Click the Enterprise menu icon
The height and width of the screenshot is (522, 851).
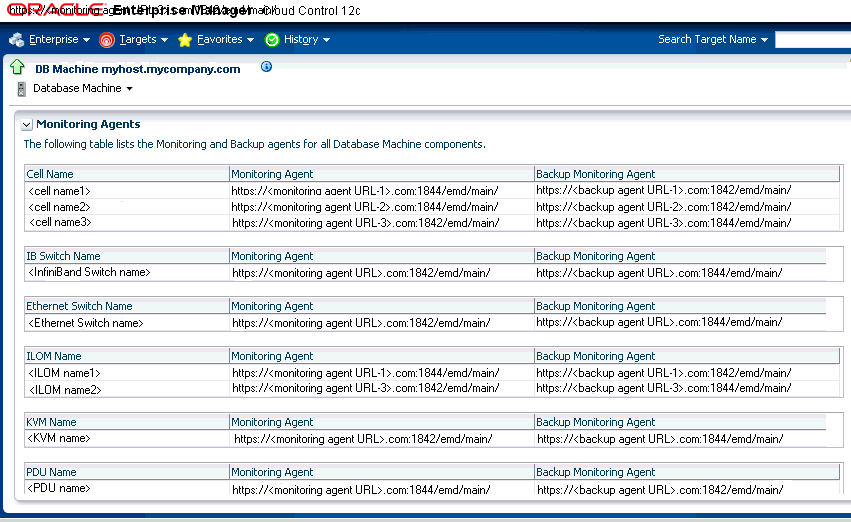pos(17,40)
